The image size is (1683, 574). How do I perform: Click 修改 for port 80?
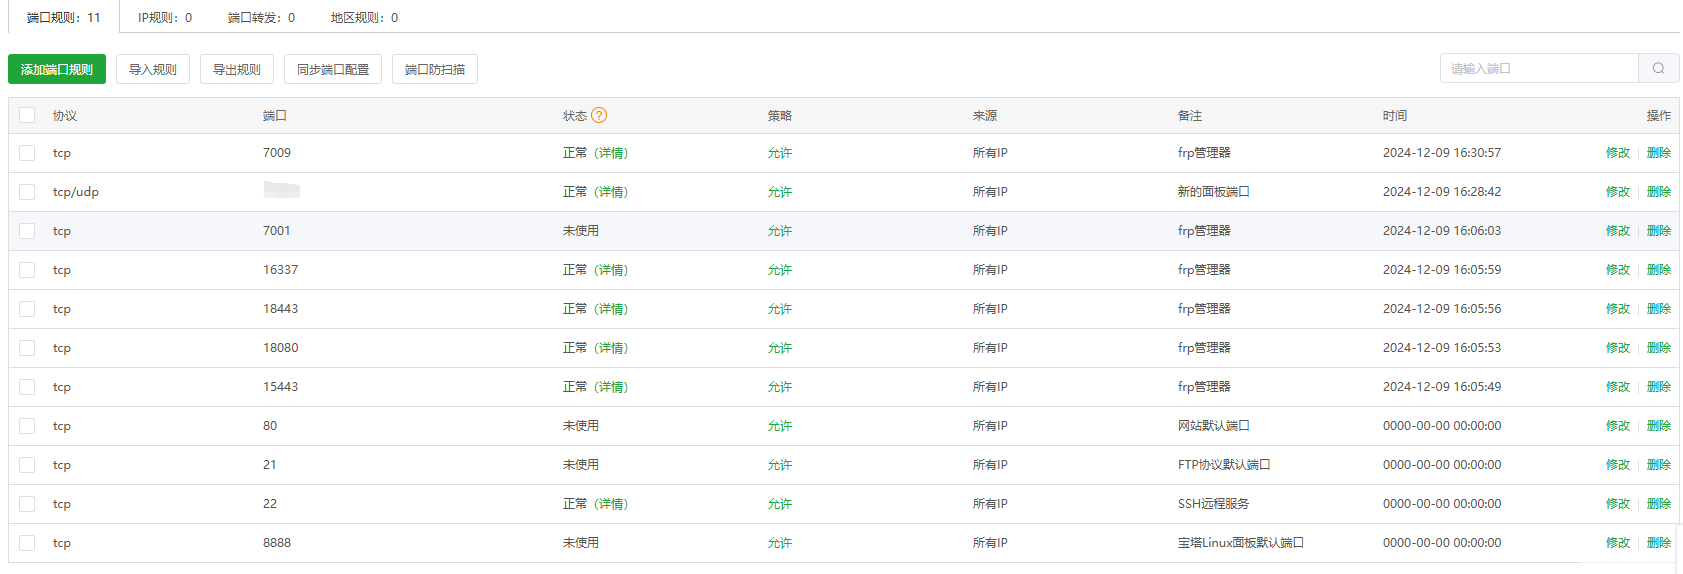tap(1618, 426)
